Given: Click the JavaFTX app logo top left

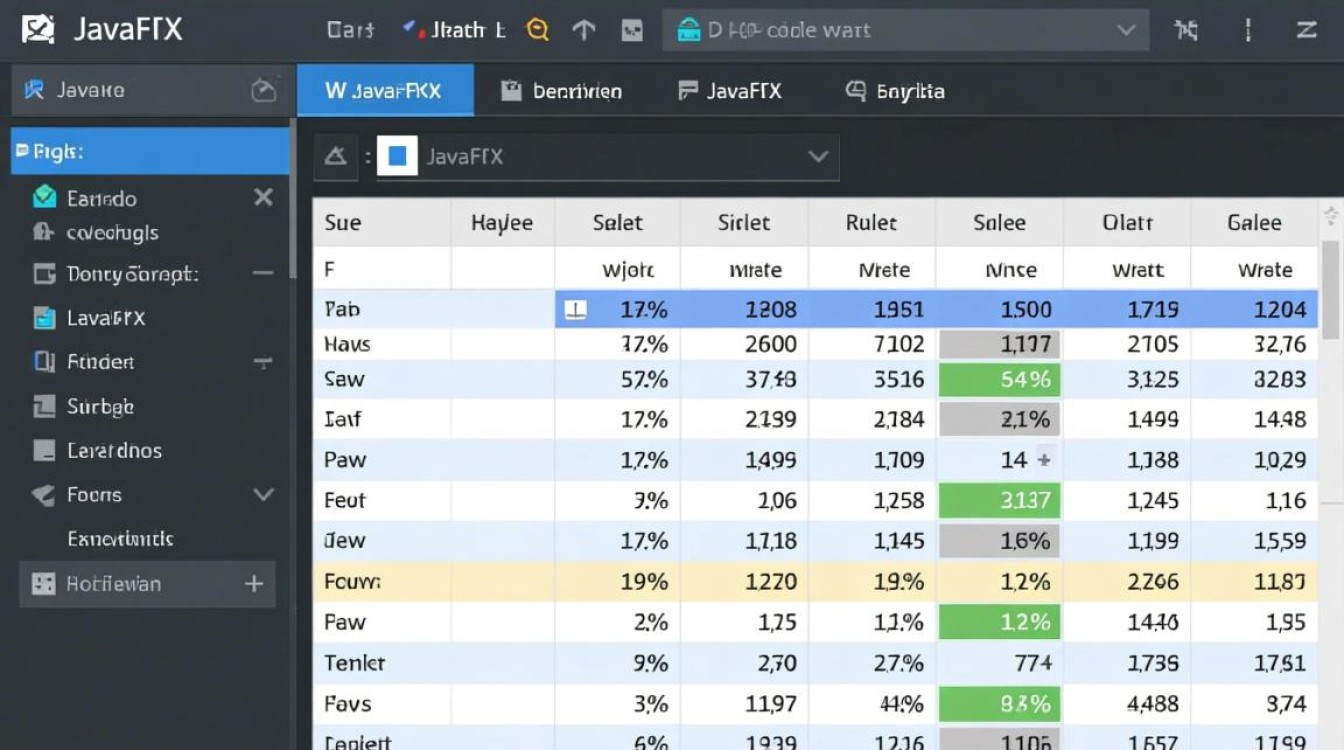Looking at the screenshot, I should point(40,30).
